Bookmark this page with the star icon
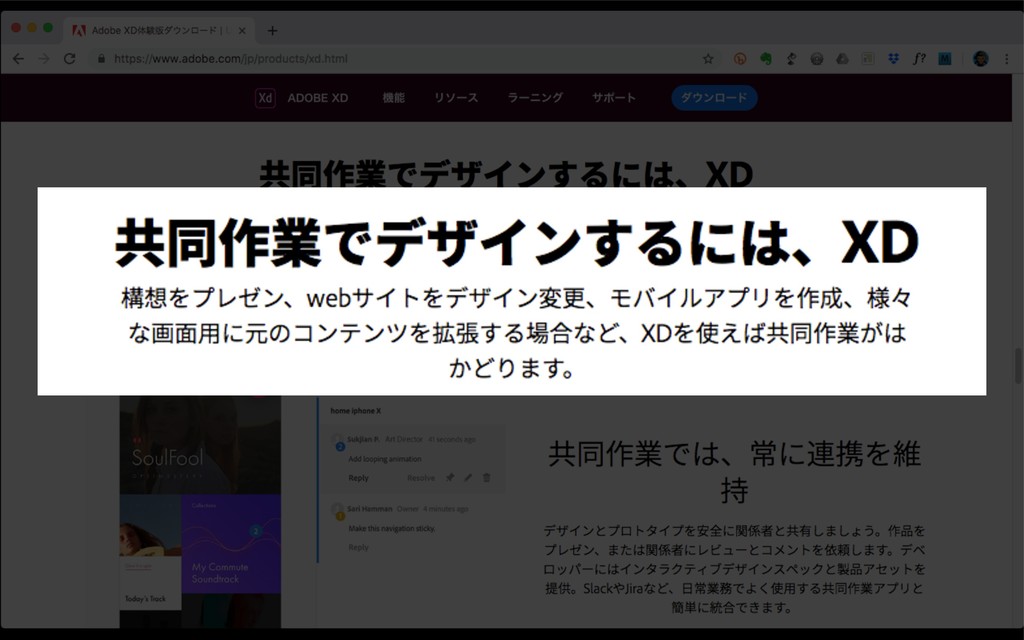 point(708,59)
